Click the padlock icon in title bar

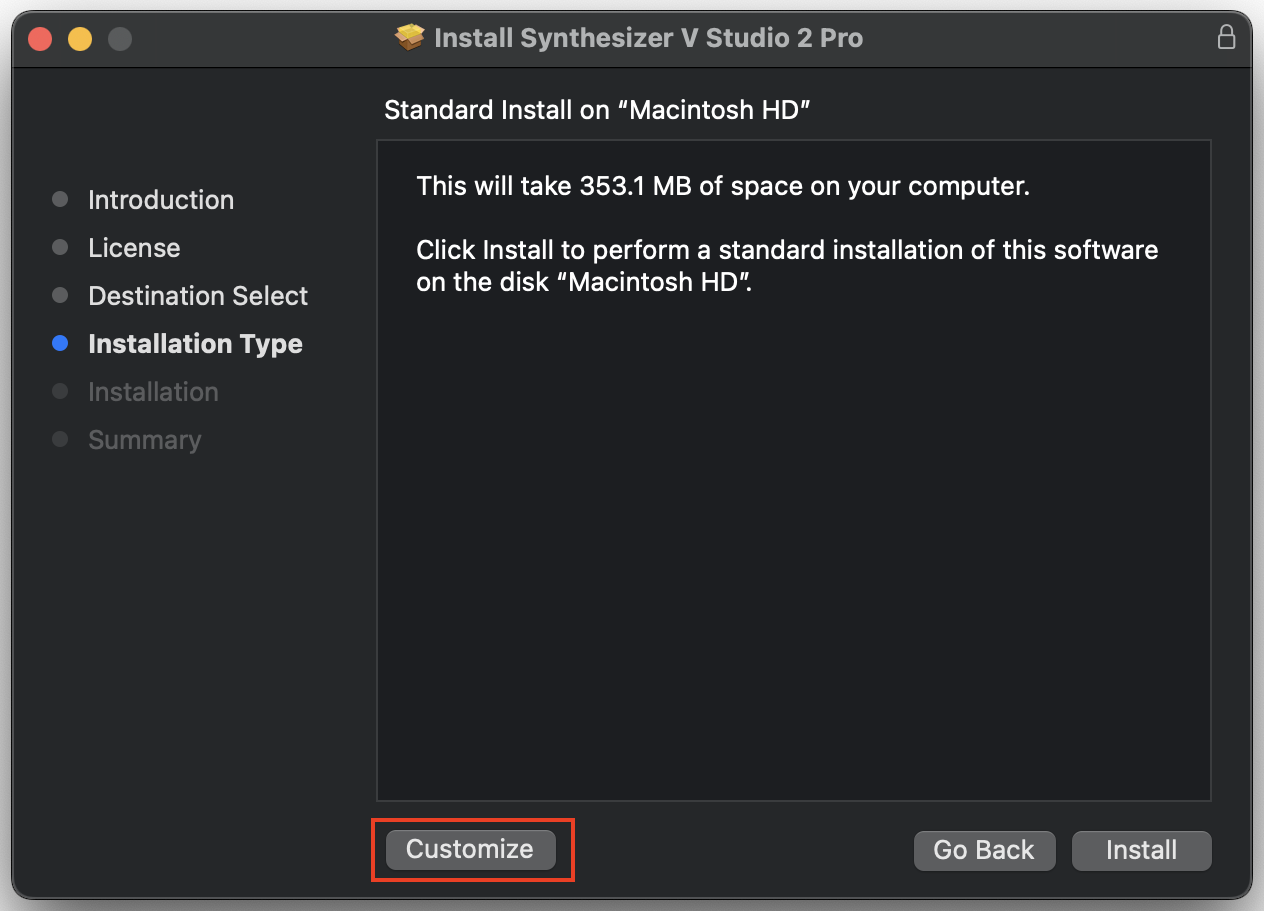1225,38
